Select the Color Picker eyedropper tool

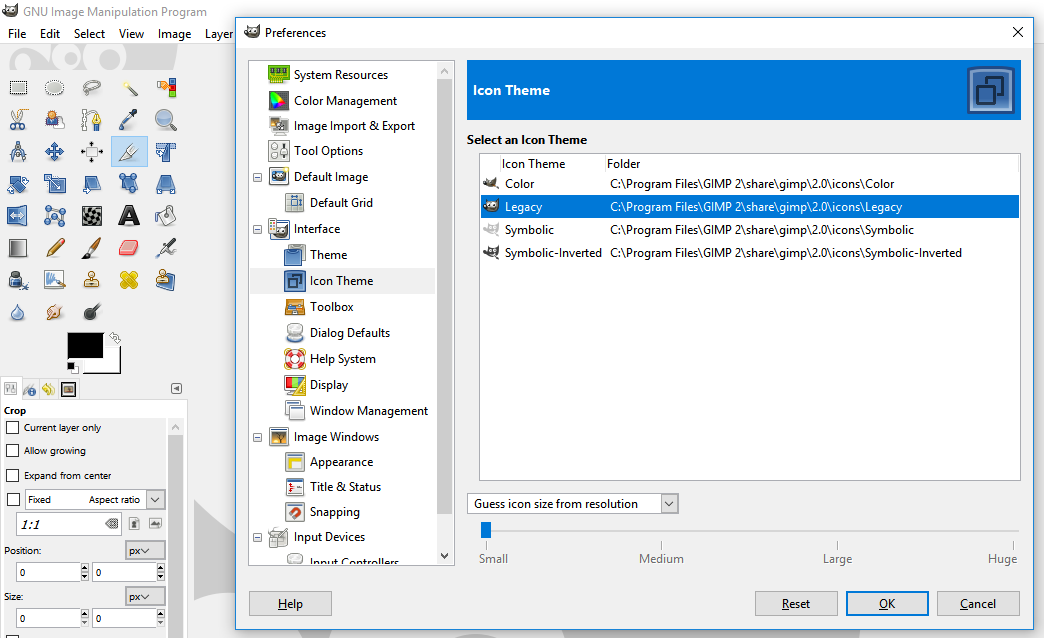click(129, 120)
